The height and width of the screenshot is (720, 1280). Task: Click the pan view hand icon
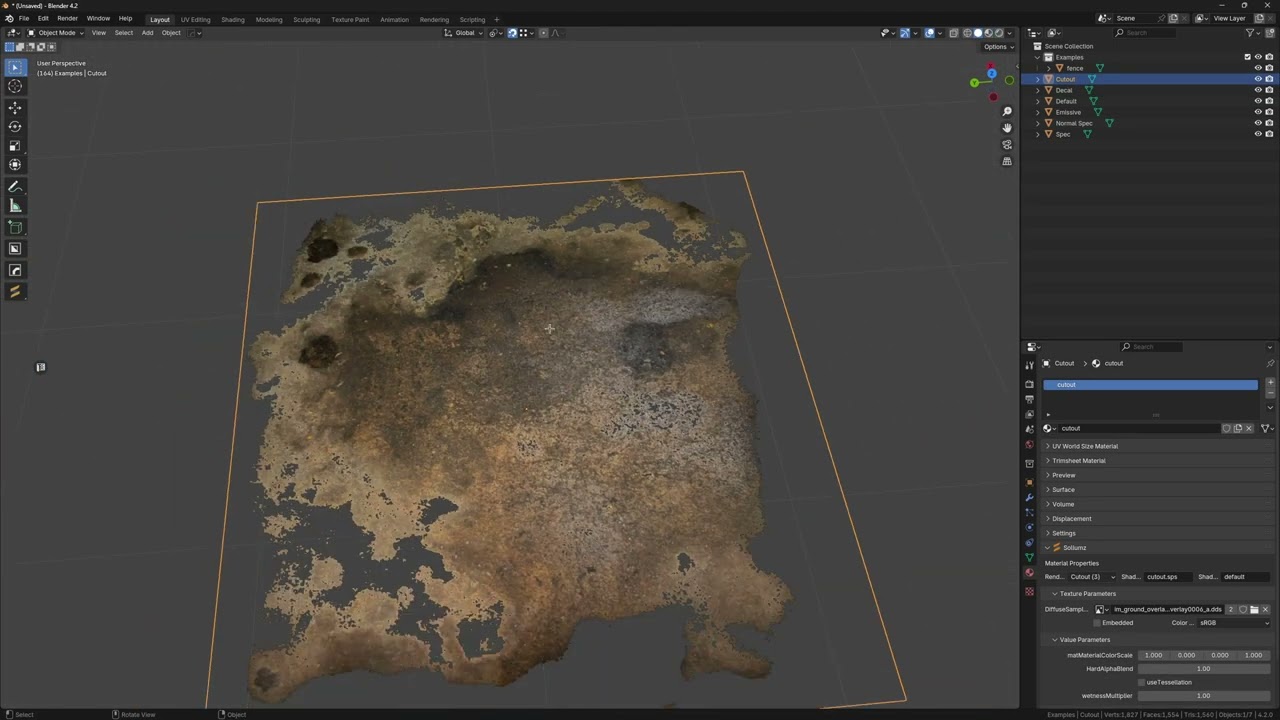pyautogui.click(x=1007, y=128)
